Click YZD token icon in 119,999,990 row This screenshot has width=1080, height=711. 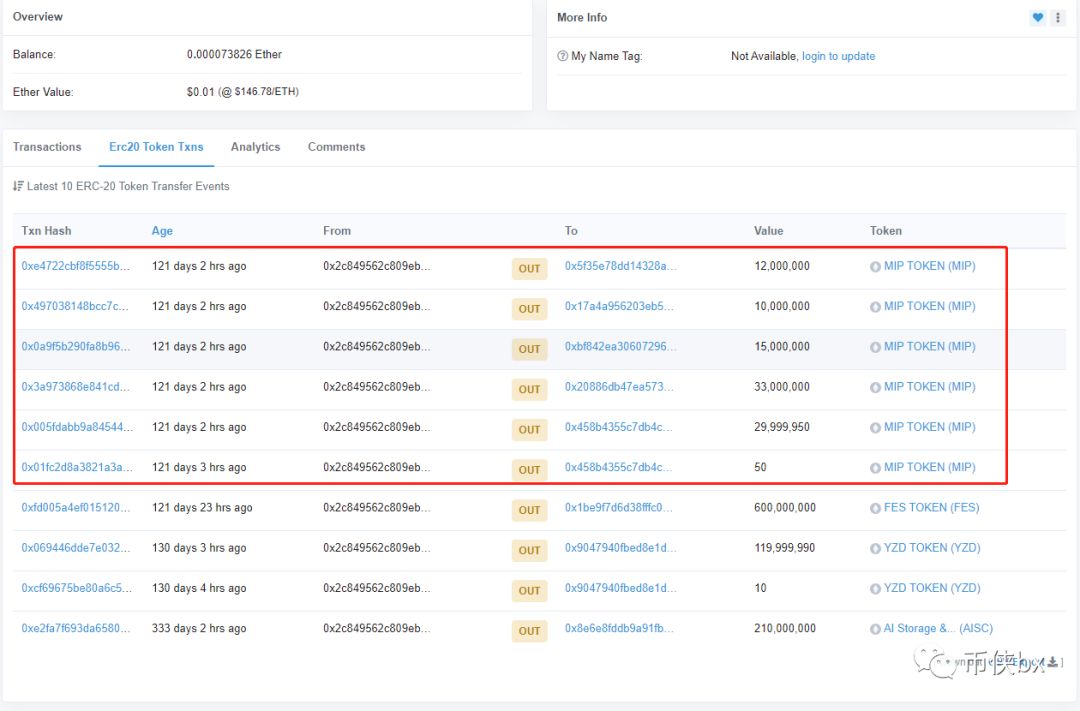click(875, 549)
